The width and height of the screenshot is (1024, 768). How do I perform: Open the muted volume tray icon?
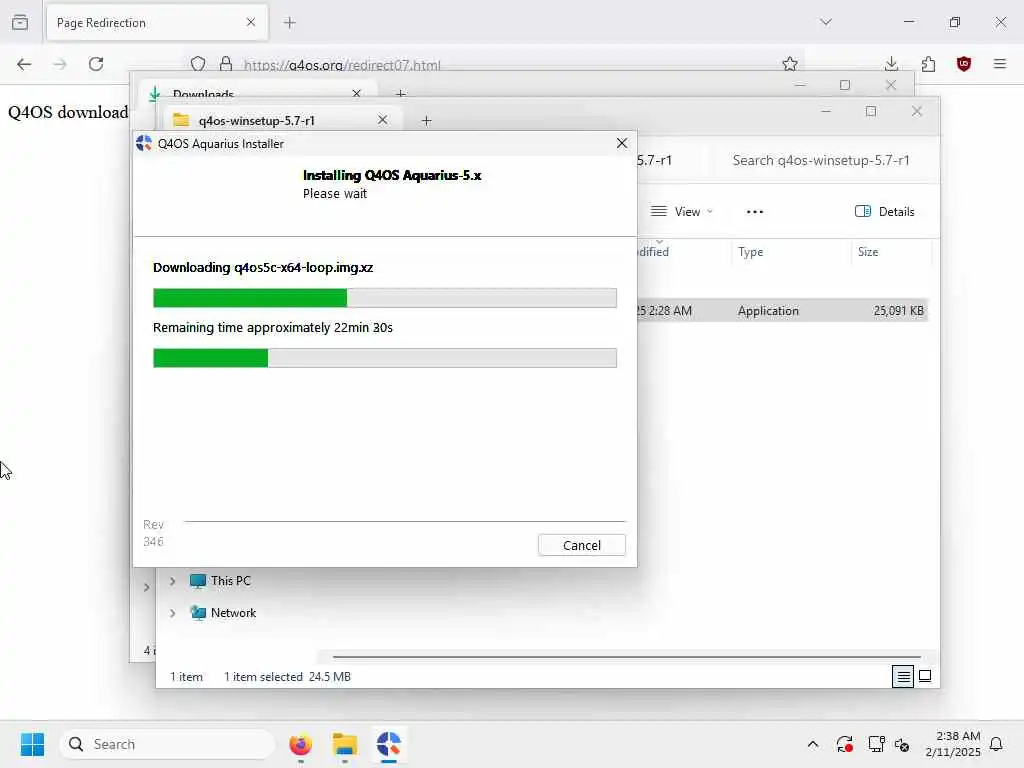coord(902,744)
